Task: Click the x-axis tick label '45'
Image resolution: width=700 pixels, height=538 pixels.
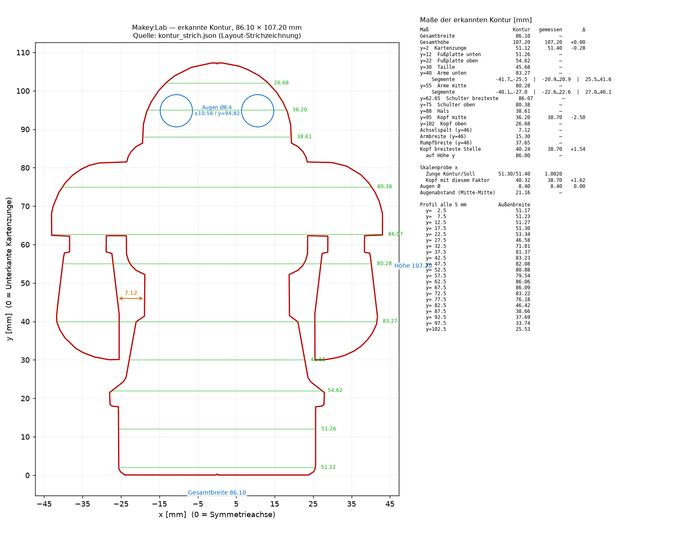Action: coord(390,504)
